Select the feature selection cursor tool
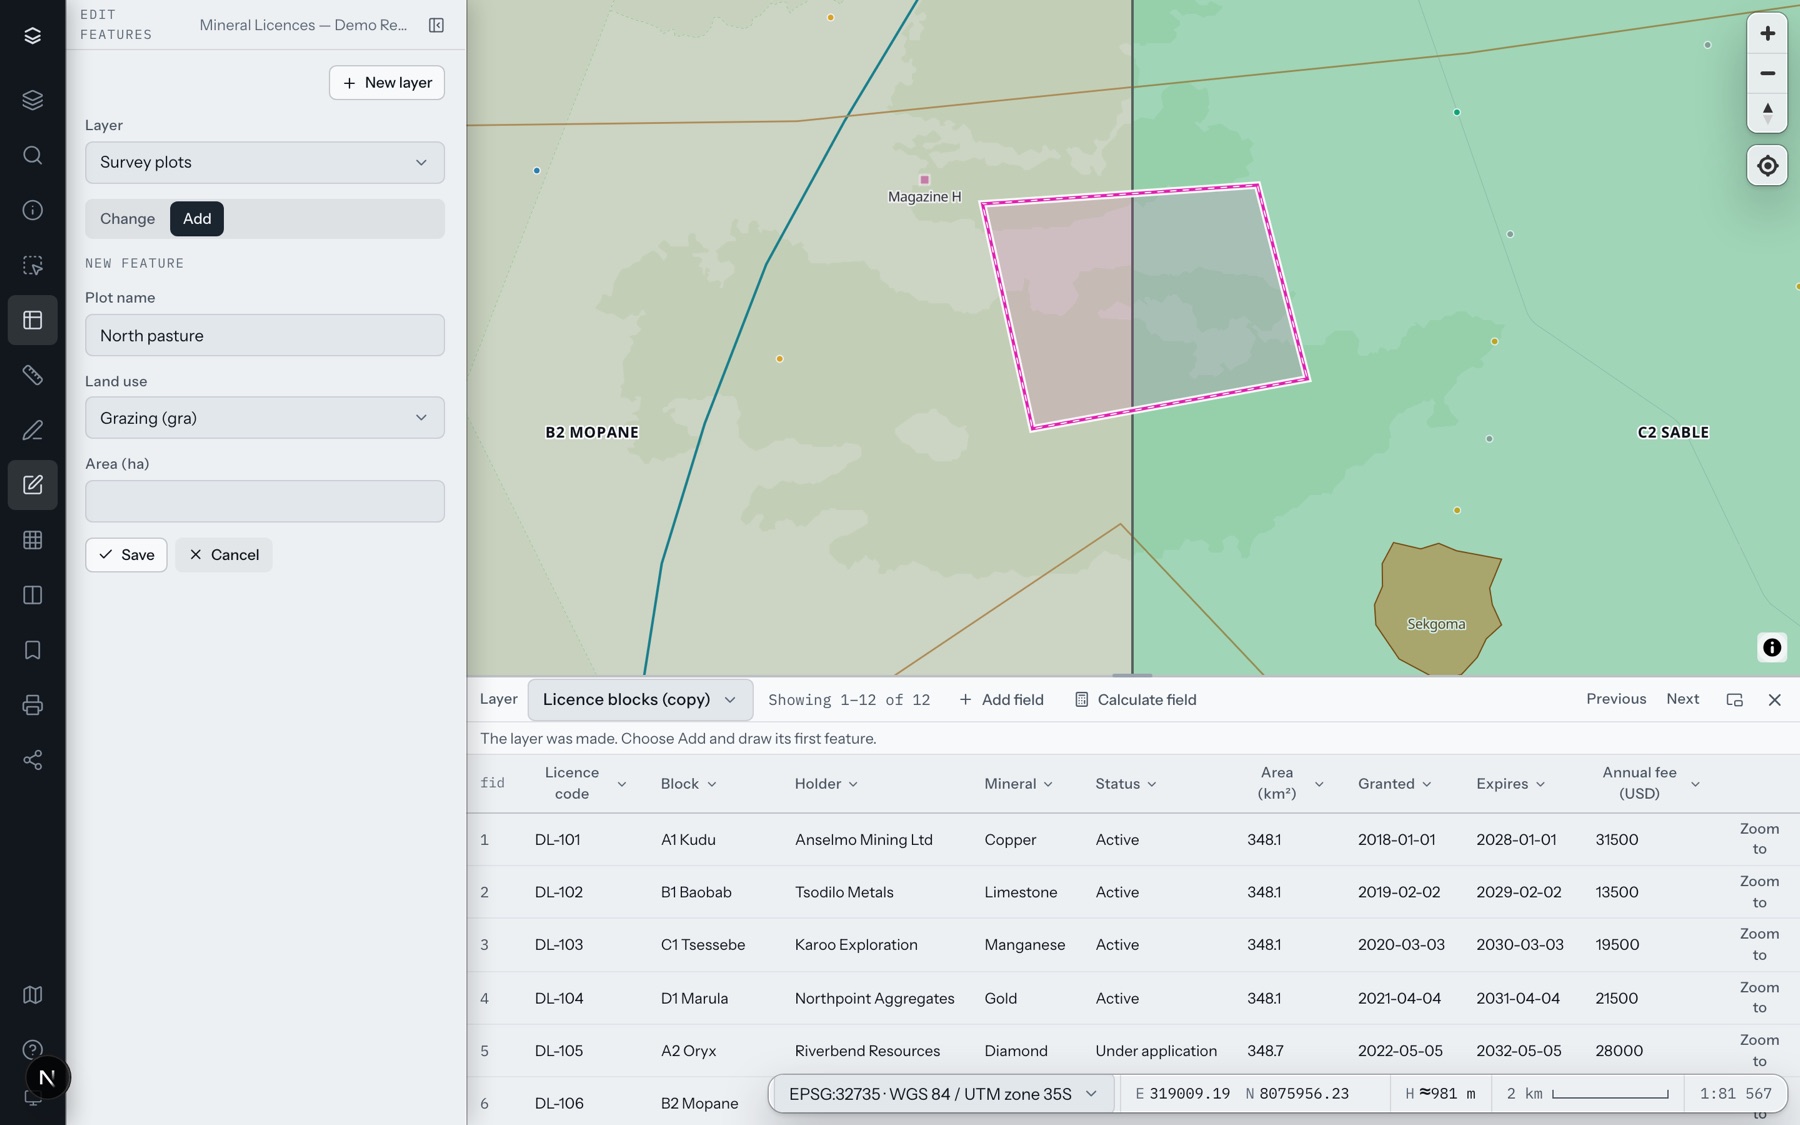1800x1125 pixels. point(32,265)
